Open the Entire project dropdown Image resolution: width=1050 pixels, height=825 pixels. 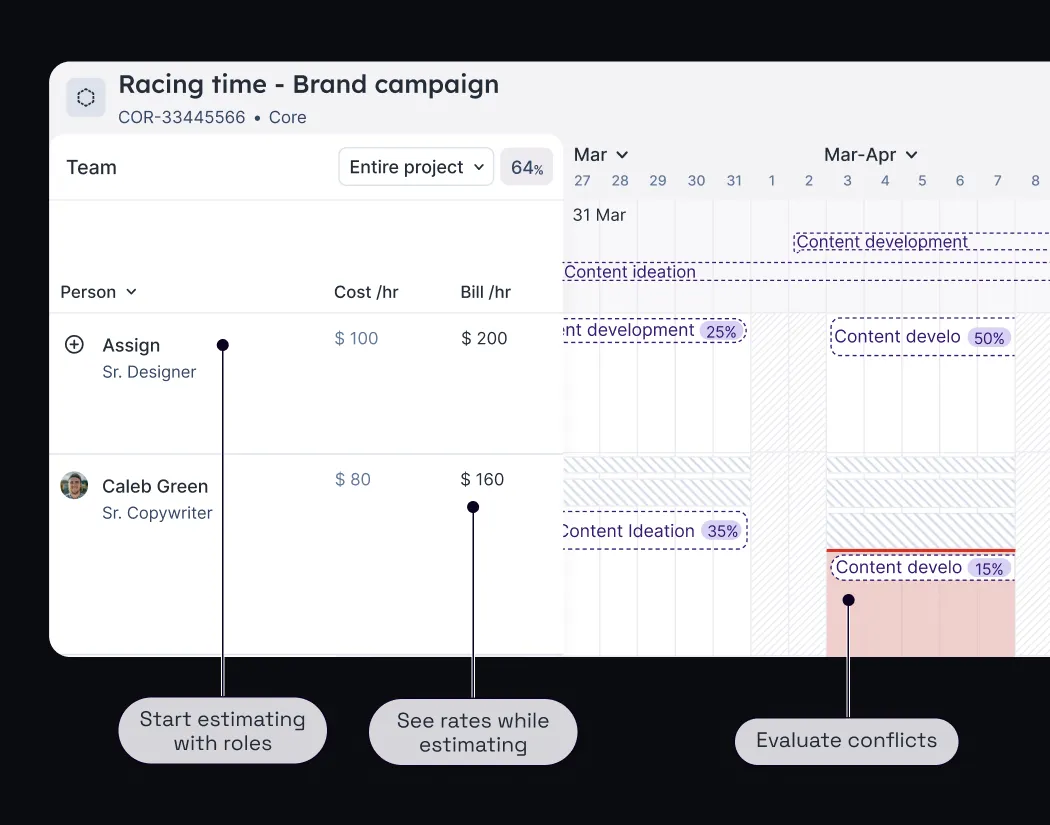click(x=415, y=167)
